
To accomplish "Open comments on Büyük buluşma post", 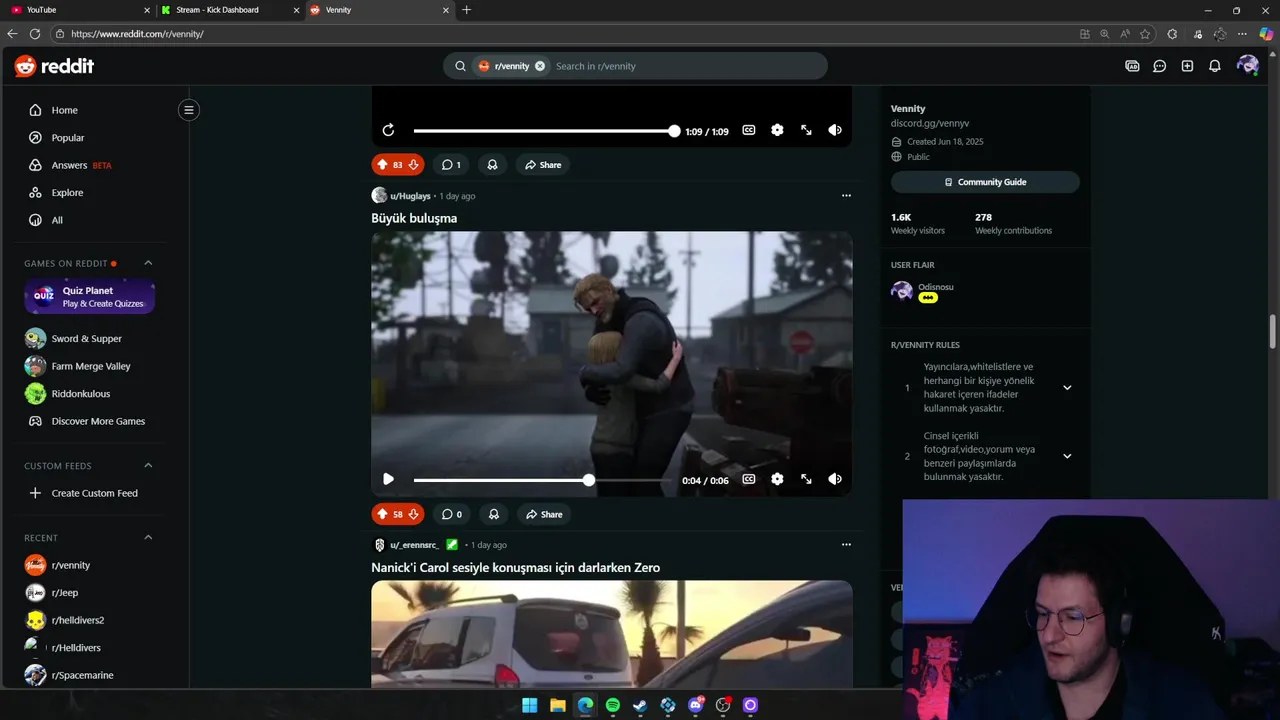I will [452, 514].
